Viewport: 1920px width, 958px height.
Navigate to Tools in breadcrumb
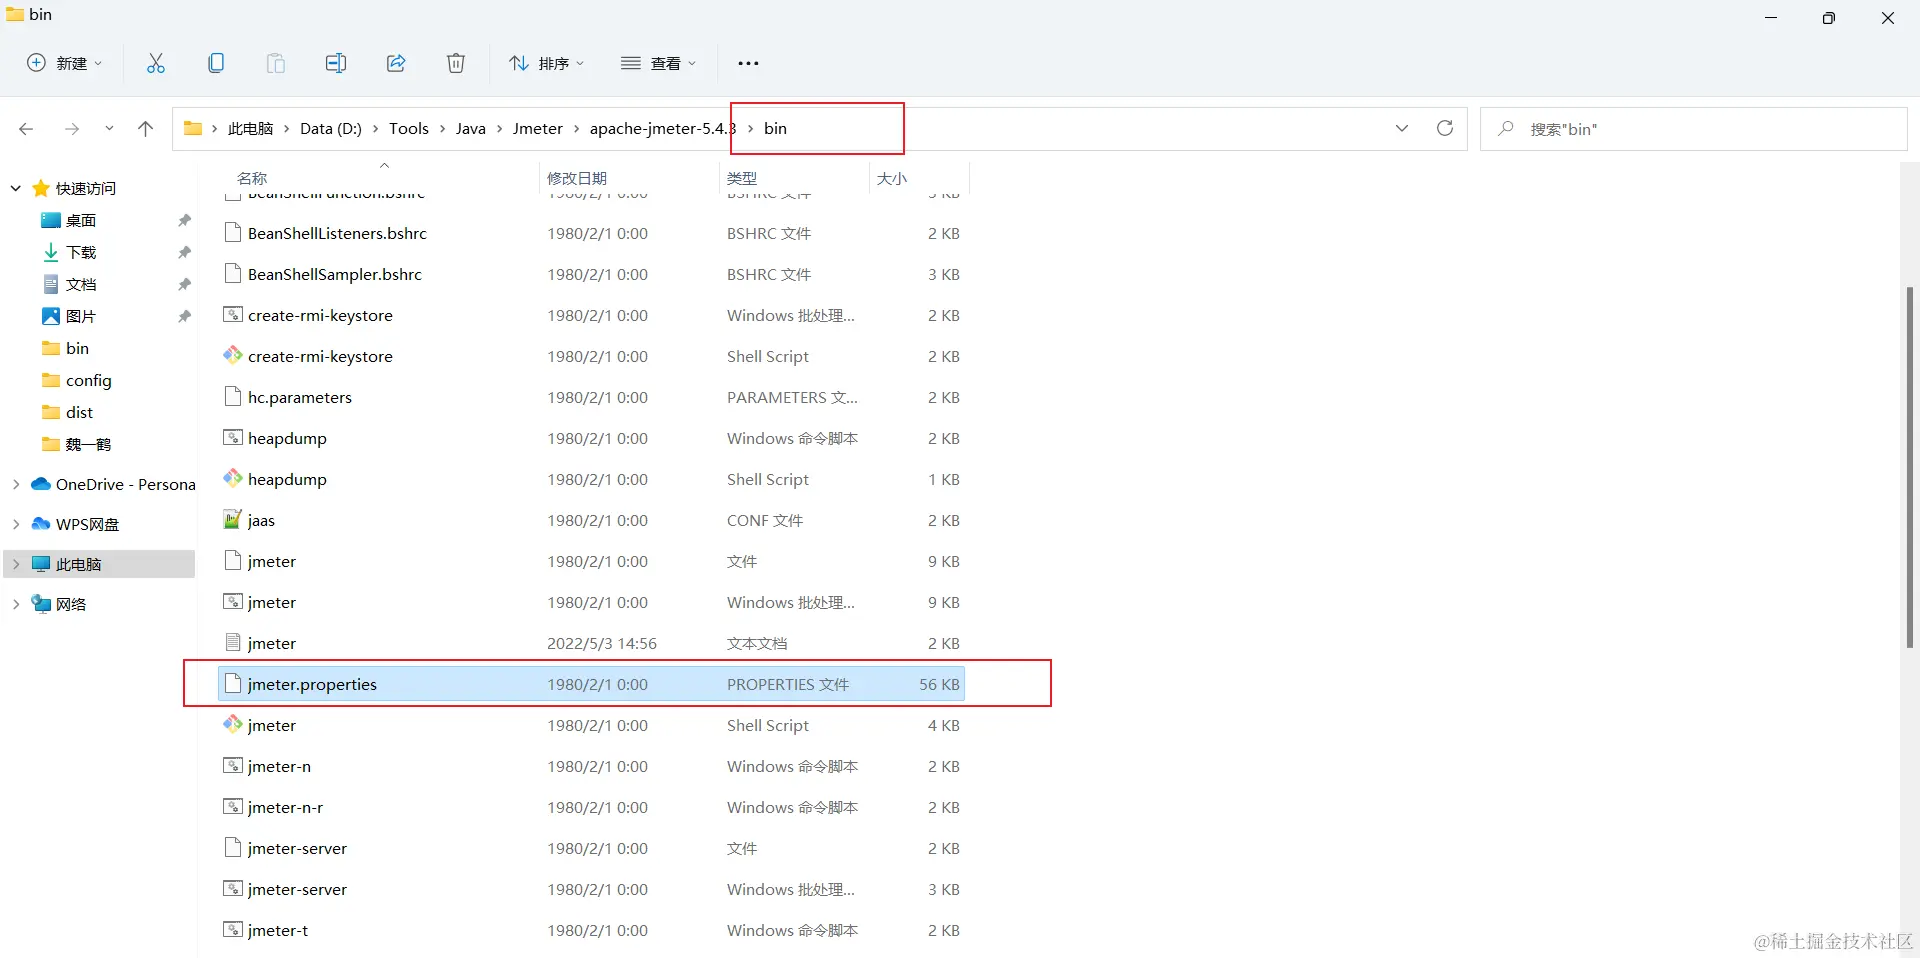point(409,128)
